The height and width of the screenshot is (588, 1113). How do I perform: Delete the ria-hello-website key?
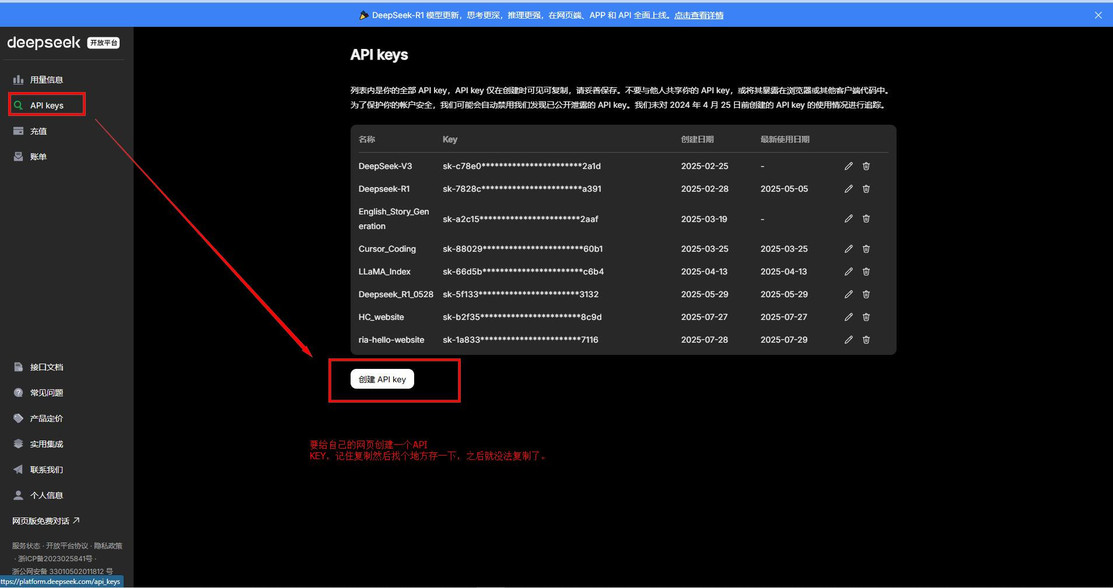coord(866,339)
